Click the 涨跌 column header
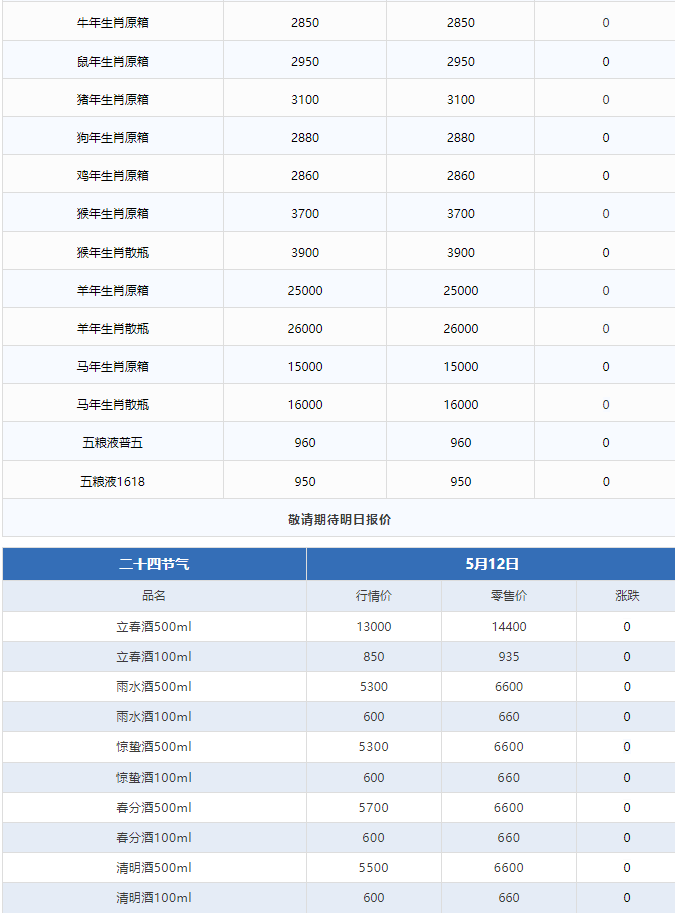This screenshot has height=913, width=675. (x=627, y=596)
